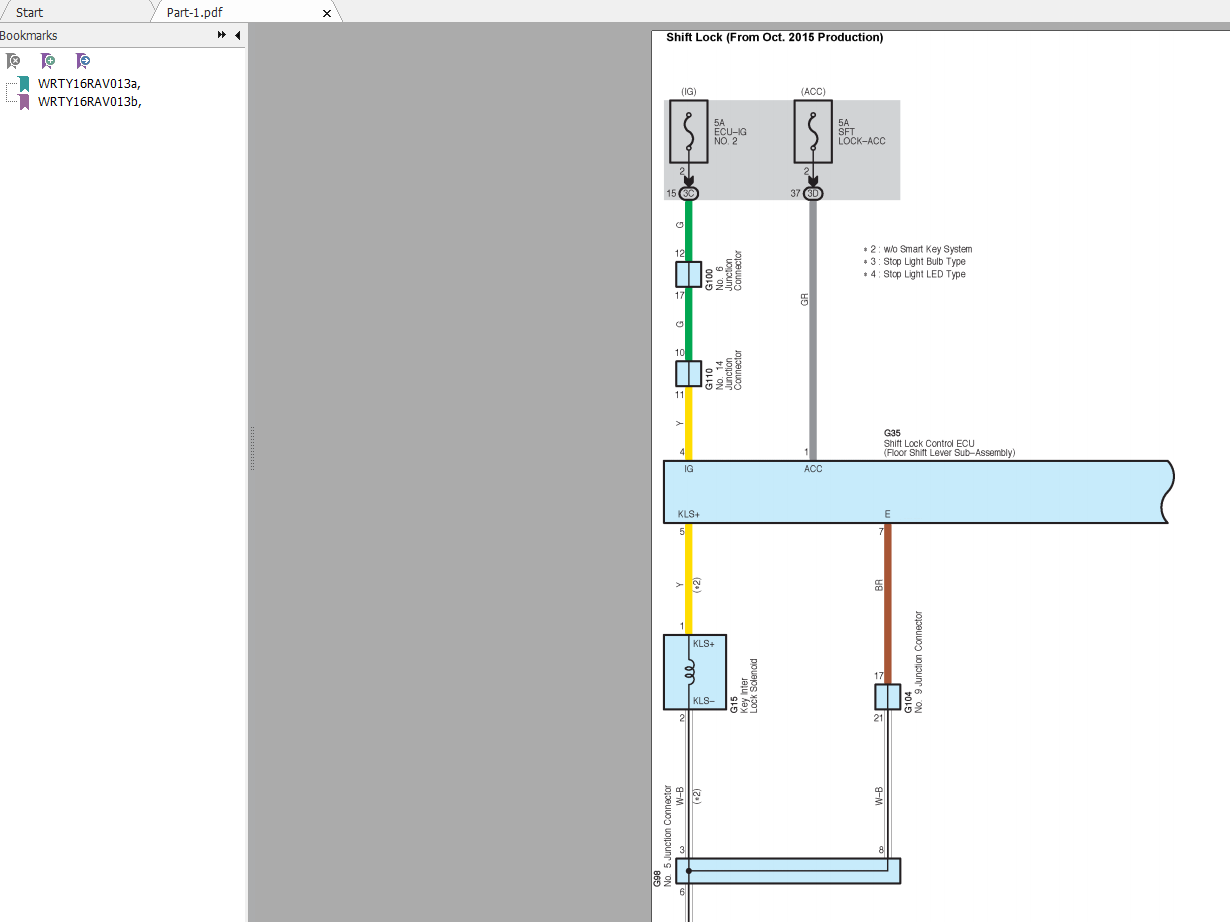Select the Part-1.pdf tab
Viewport: 1230px width, 922px height.
pos(194,13)
